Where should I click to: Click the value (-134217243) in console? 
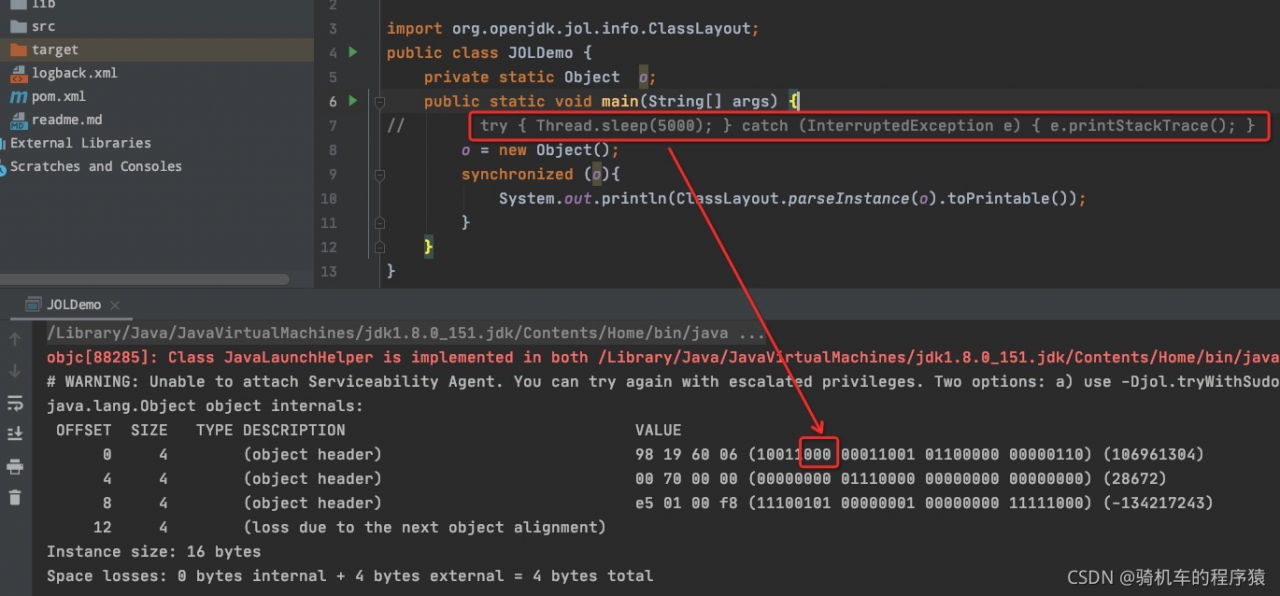(x=1157, y=502)
